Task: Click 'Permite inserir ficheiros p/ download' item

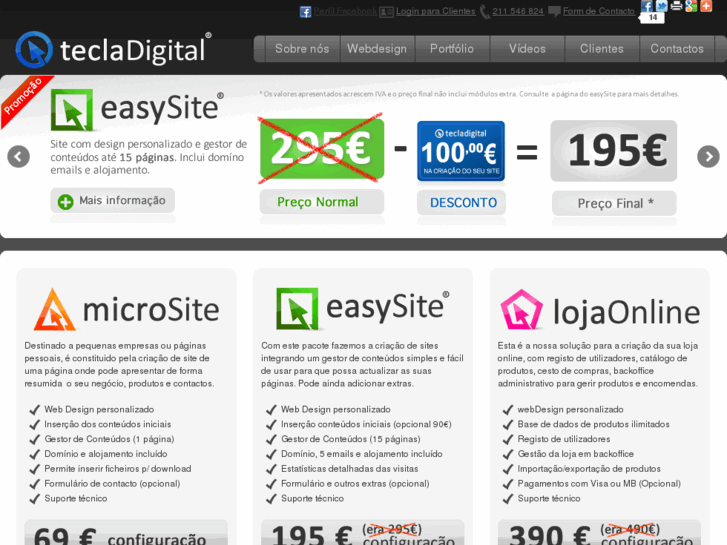Action: 117,468
